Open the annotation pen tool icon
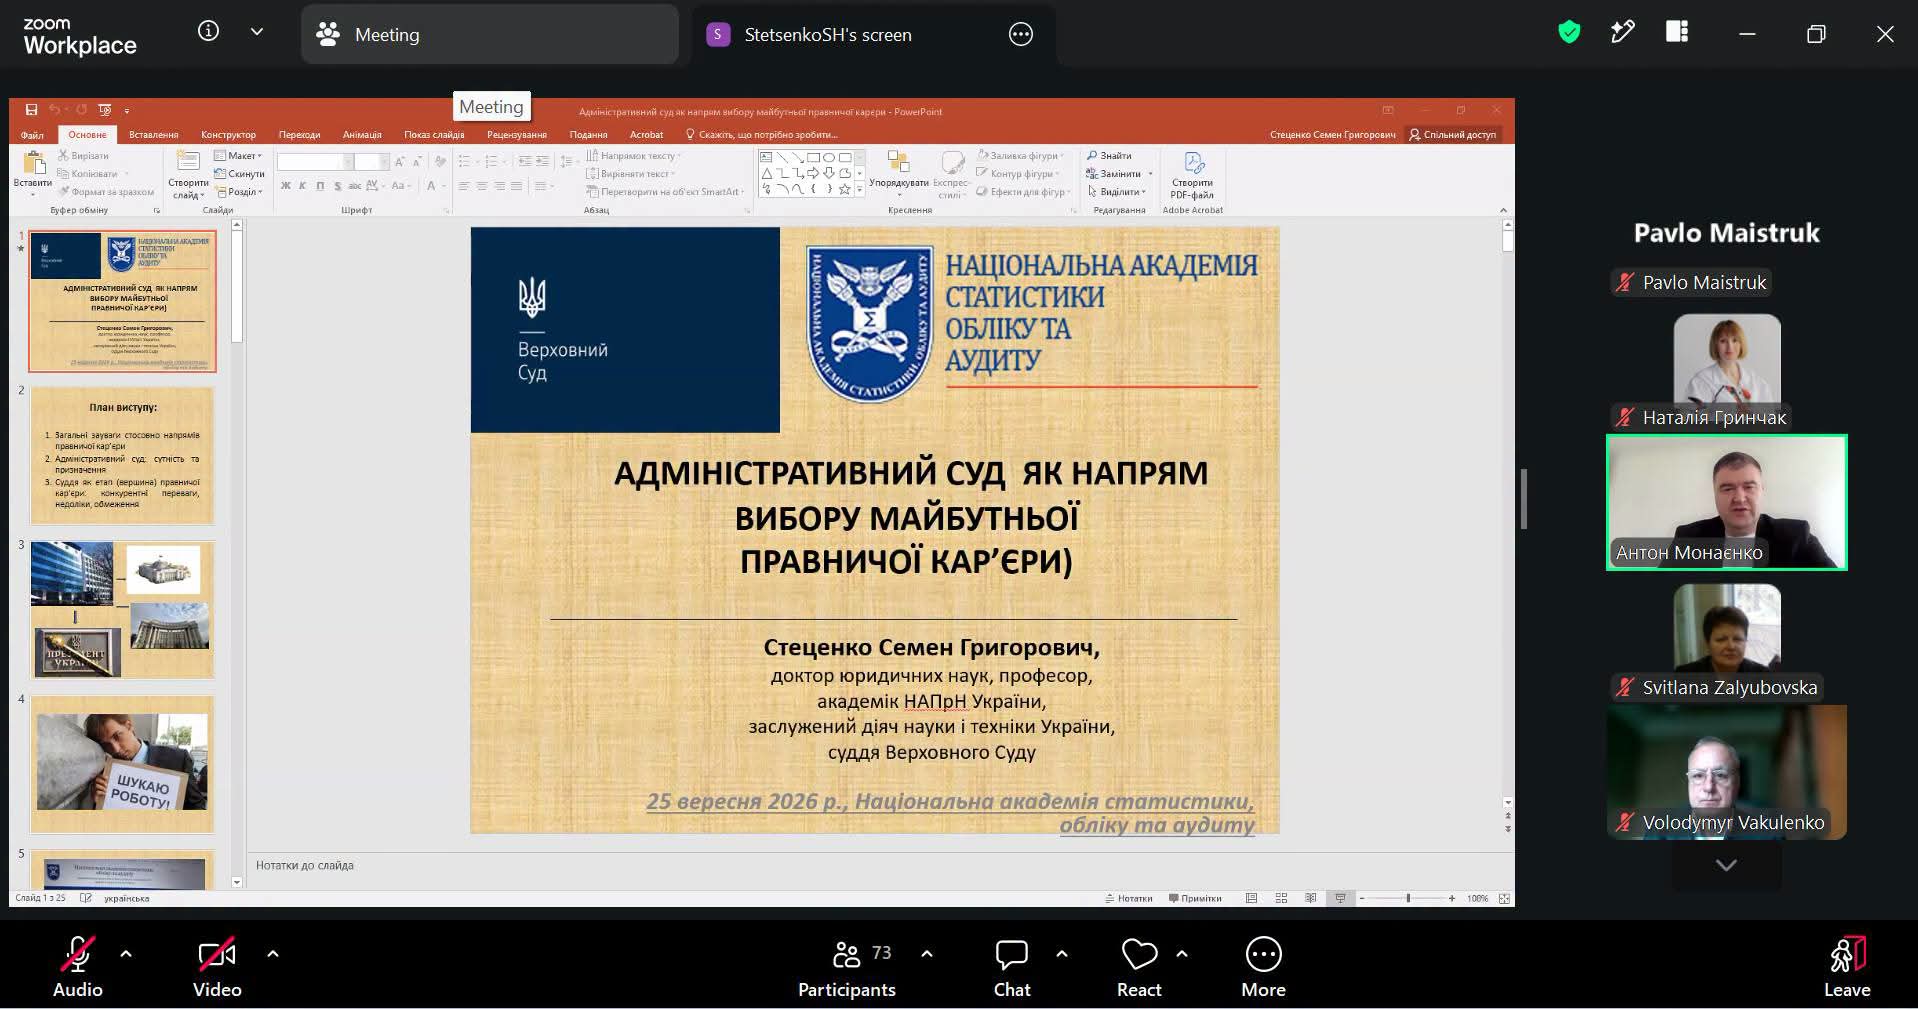The height and width of the screenshot is (1009, 1918). (x=1623, y=33)
